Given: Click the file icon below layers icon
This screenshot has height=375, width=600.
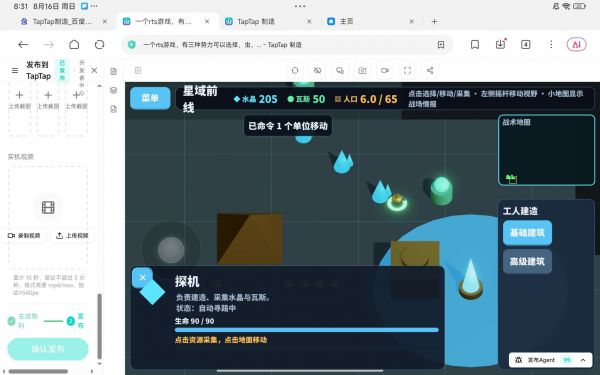Looking at the screenshot, I should tap(114, 109).
